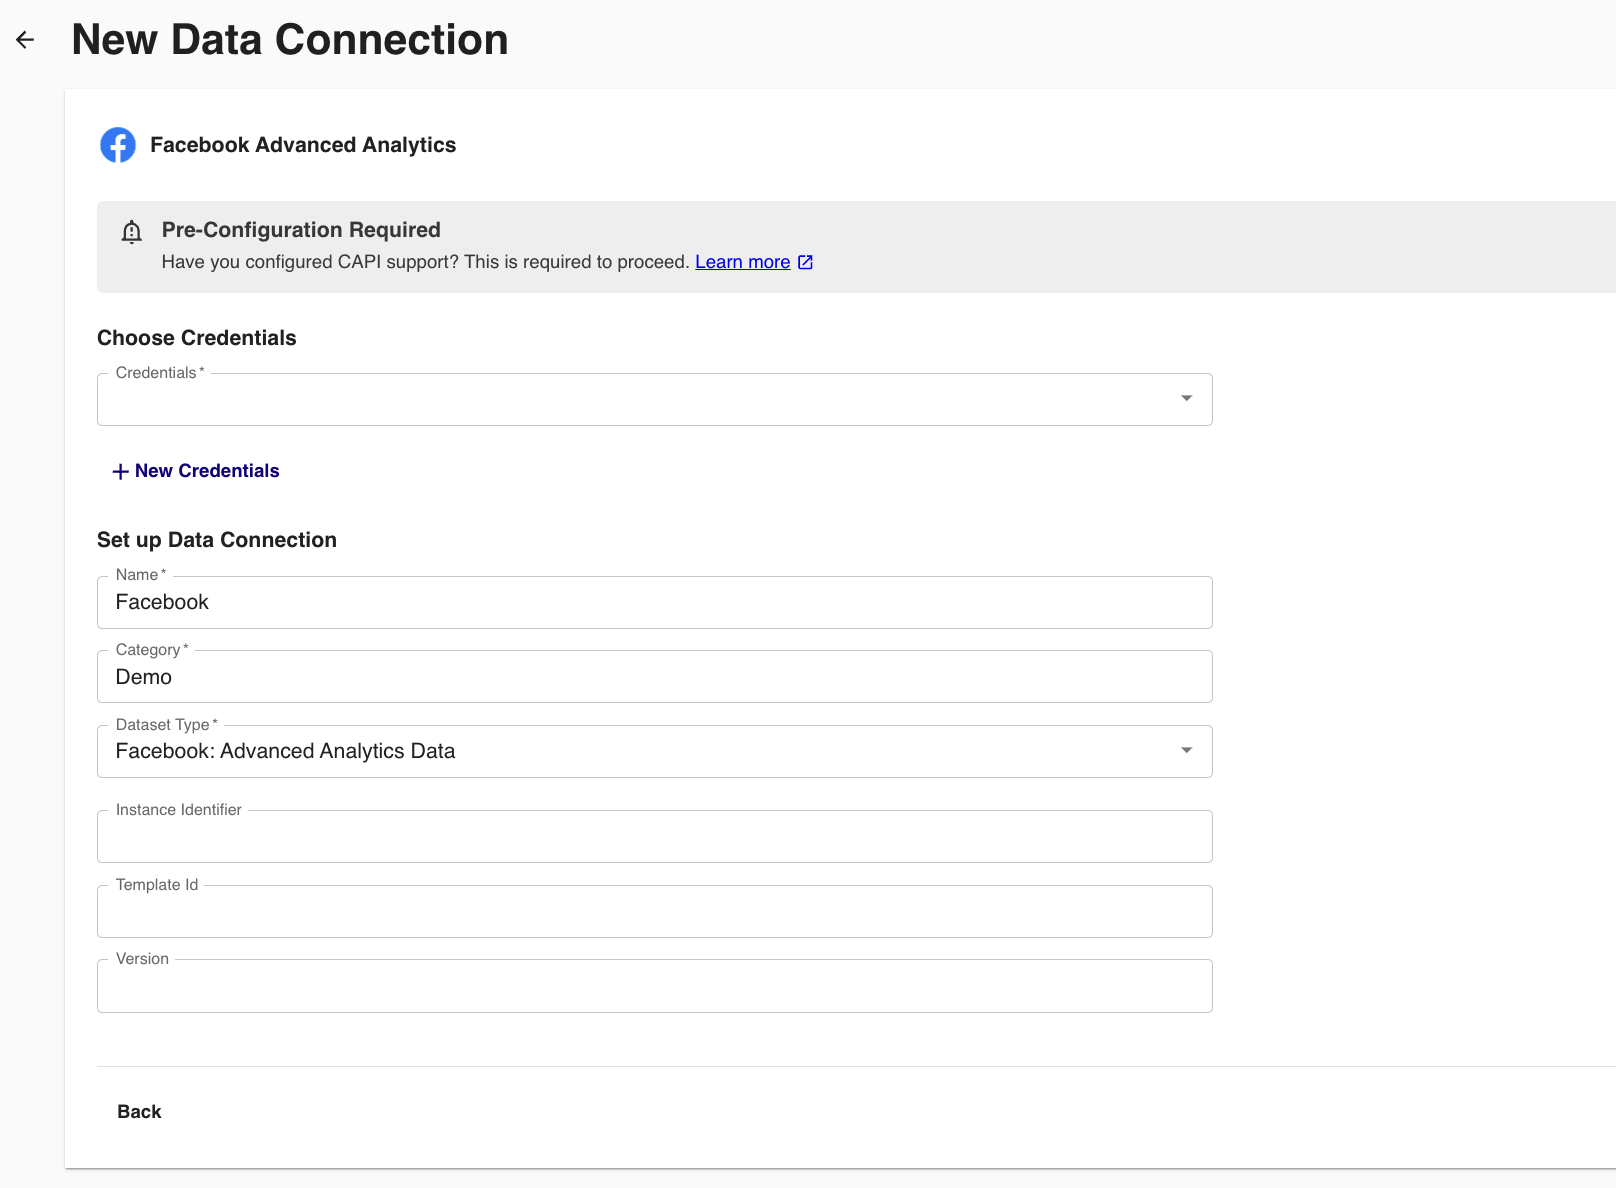This screenshot has width=1616, height=1188.
Task: Click the Version input field
Action: (x=654, y=987)
